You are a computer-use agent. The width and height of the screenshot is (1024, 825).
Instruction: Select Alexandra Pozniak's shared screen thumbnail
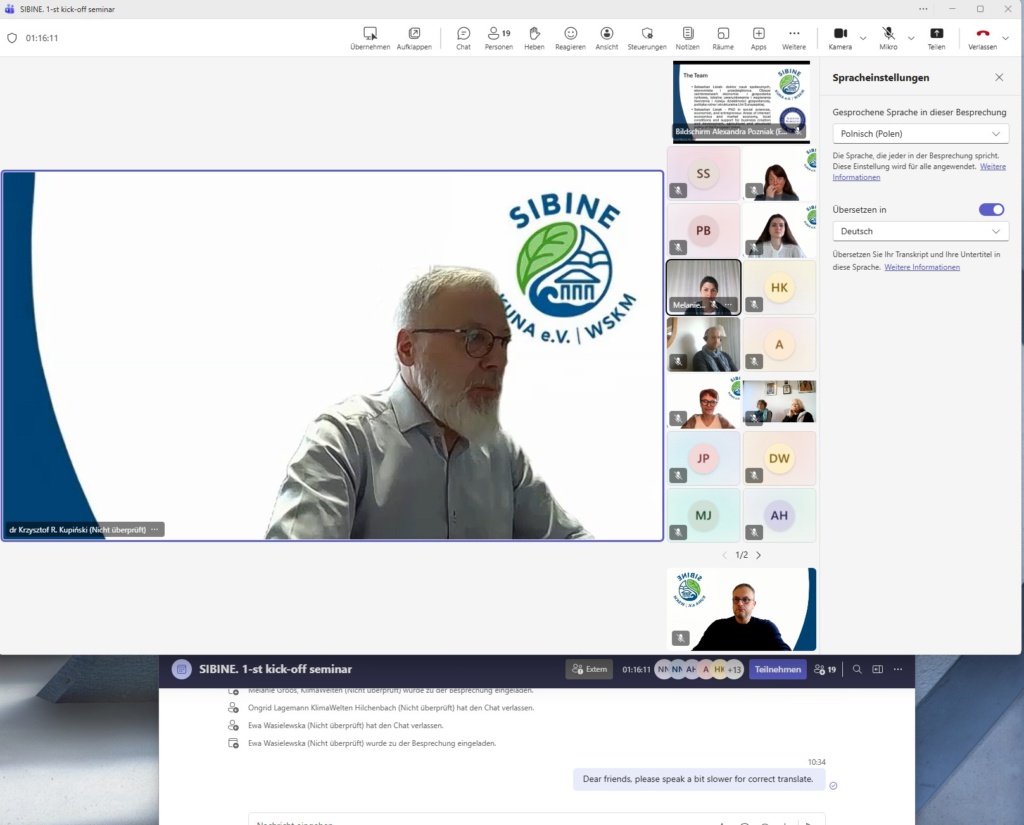740,100
